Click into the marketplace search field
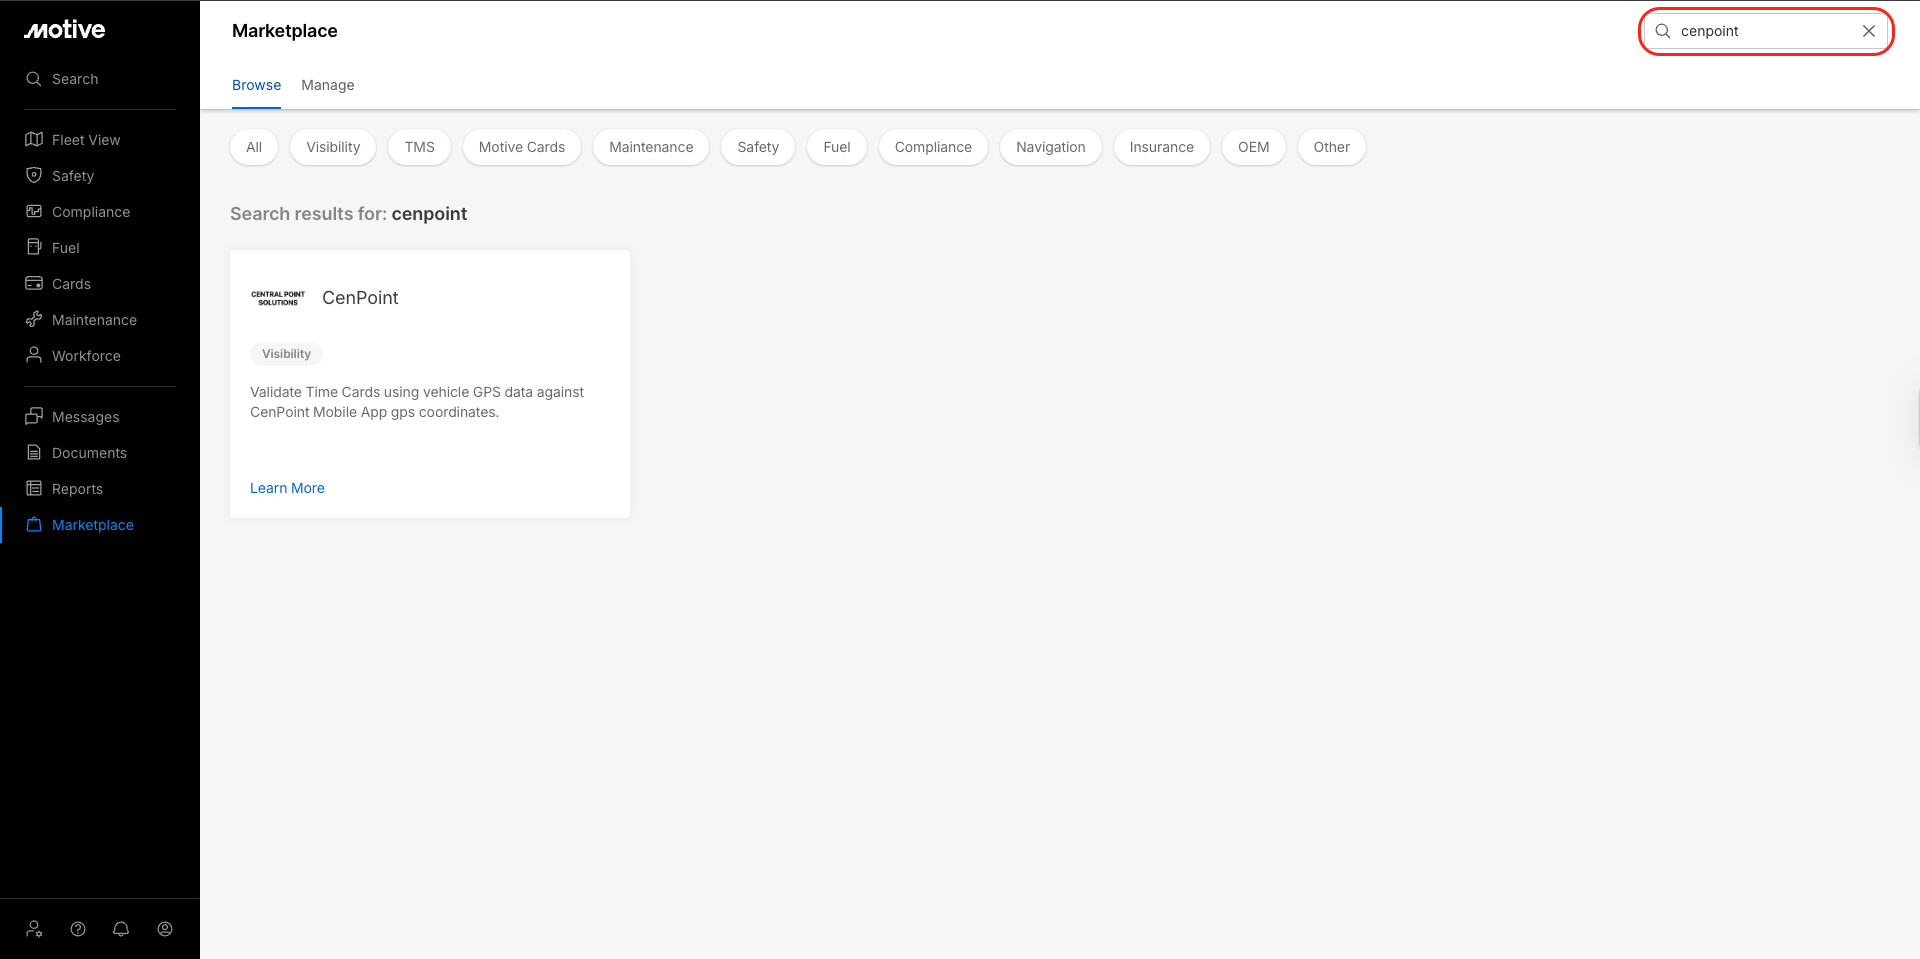The width and height of the screenshot is (1920, 959). [1766, 31]
